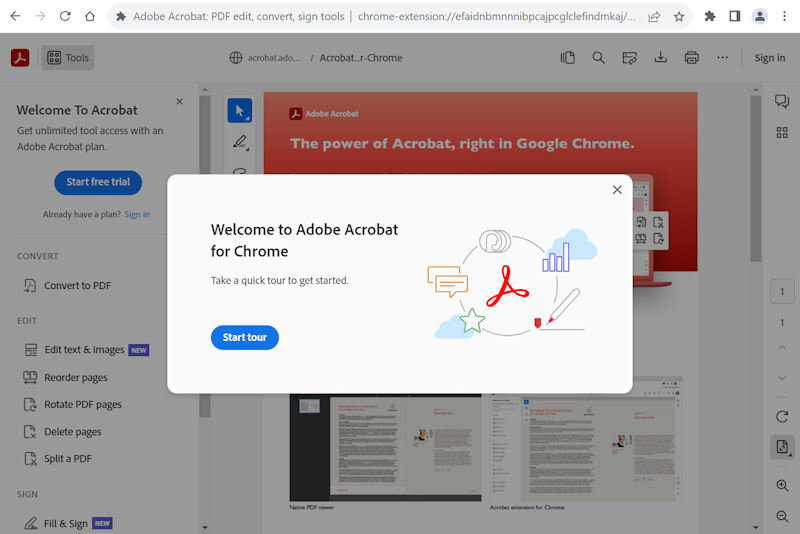
Task: Go to the Chrome home page
Action: (90, 16)
